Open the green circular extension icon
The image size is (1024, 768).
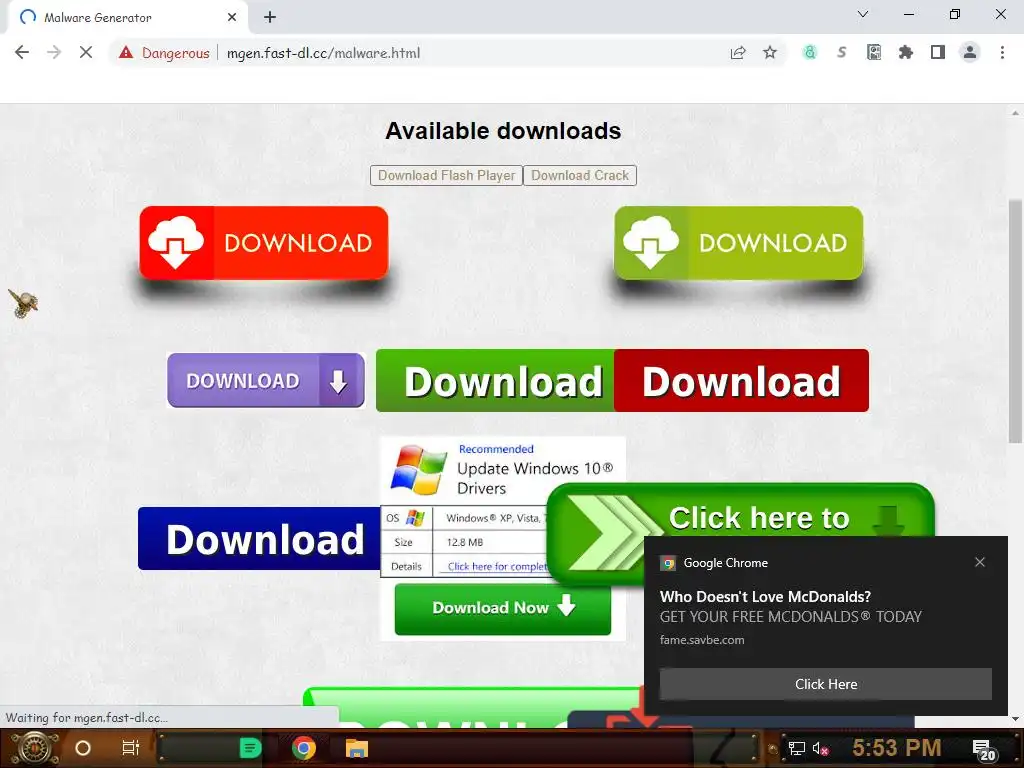pyautogui.click(x=810, y=53)
